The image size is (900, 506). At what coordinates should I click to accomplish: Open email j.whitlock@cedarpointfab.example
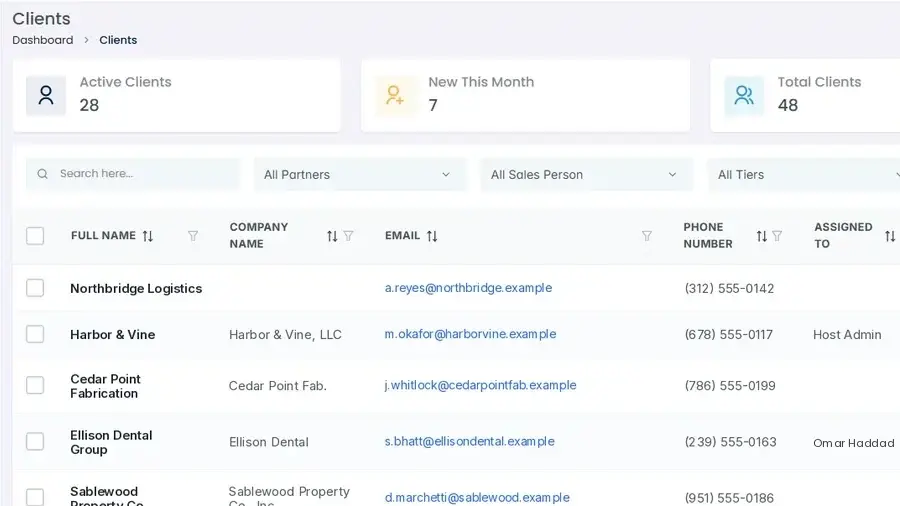point(480,385)
